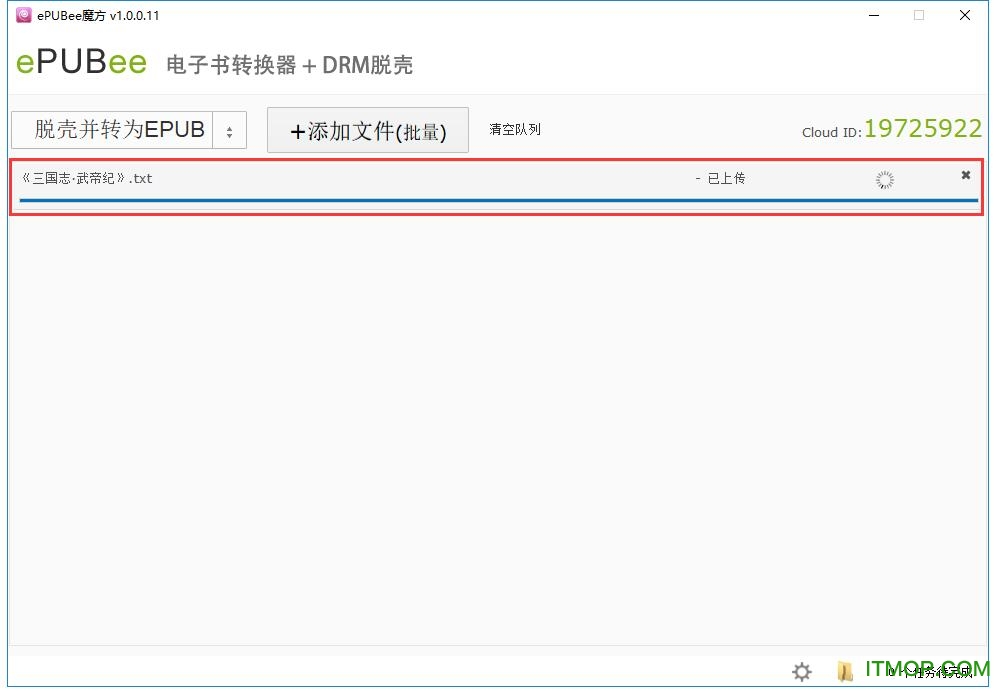This screenshot has width=996, height=694.
Task: Minimize the ePUBee魔方 window
Action: tap(872, 15)
